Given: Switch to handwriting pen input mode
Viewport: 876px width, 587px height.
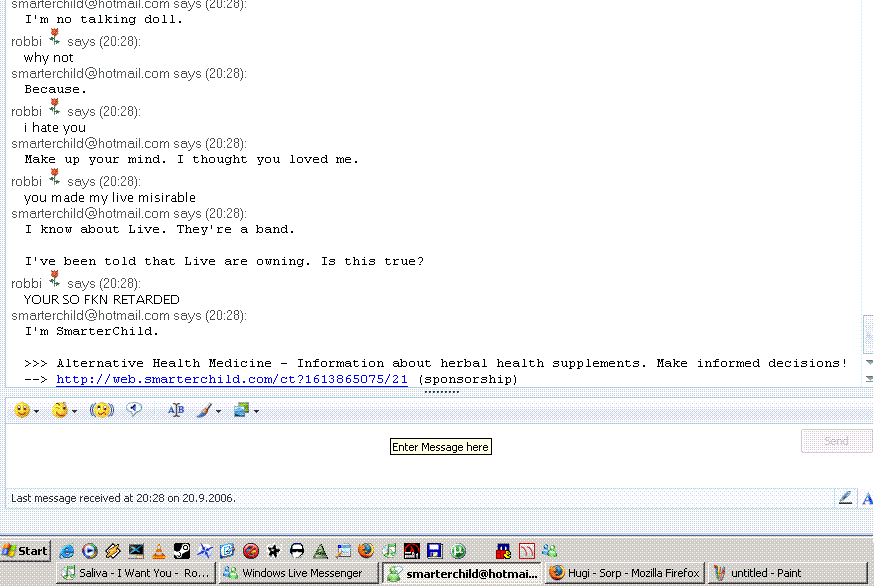Looking at the screenshot, I should pos(845,498).
